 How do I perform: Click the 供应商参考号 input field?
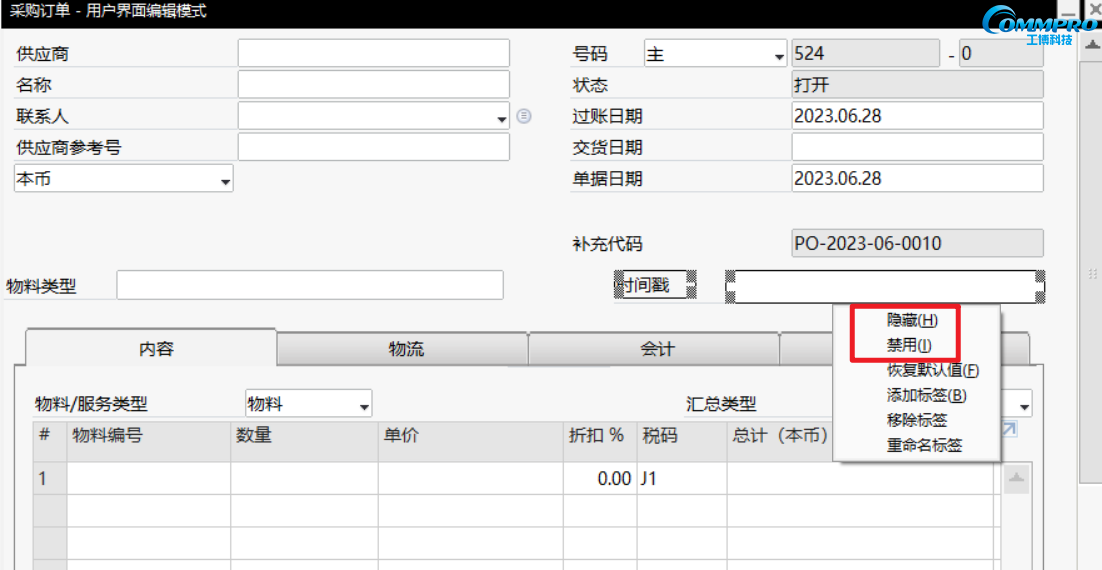373,148
